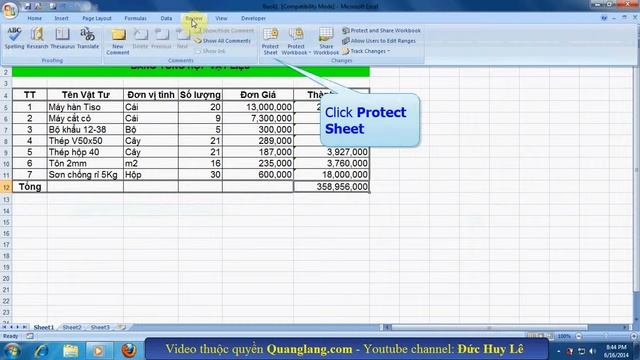
Task: Click the total cell 358,956,000
Action: (331, 187)
